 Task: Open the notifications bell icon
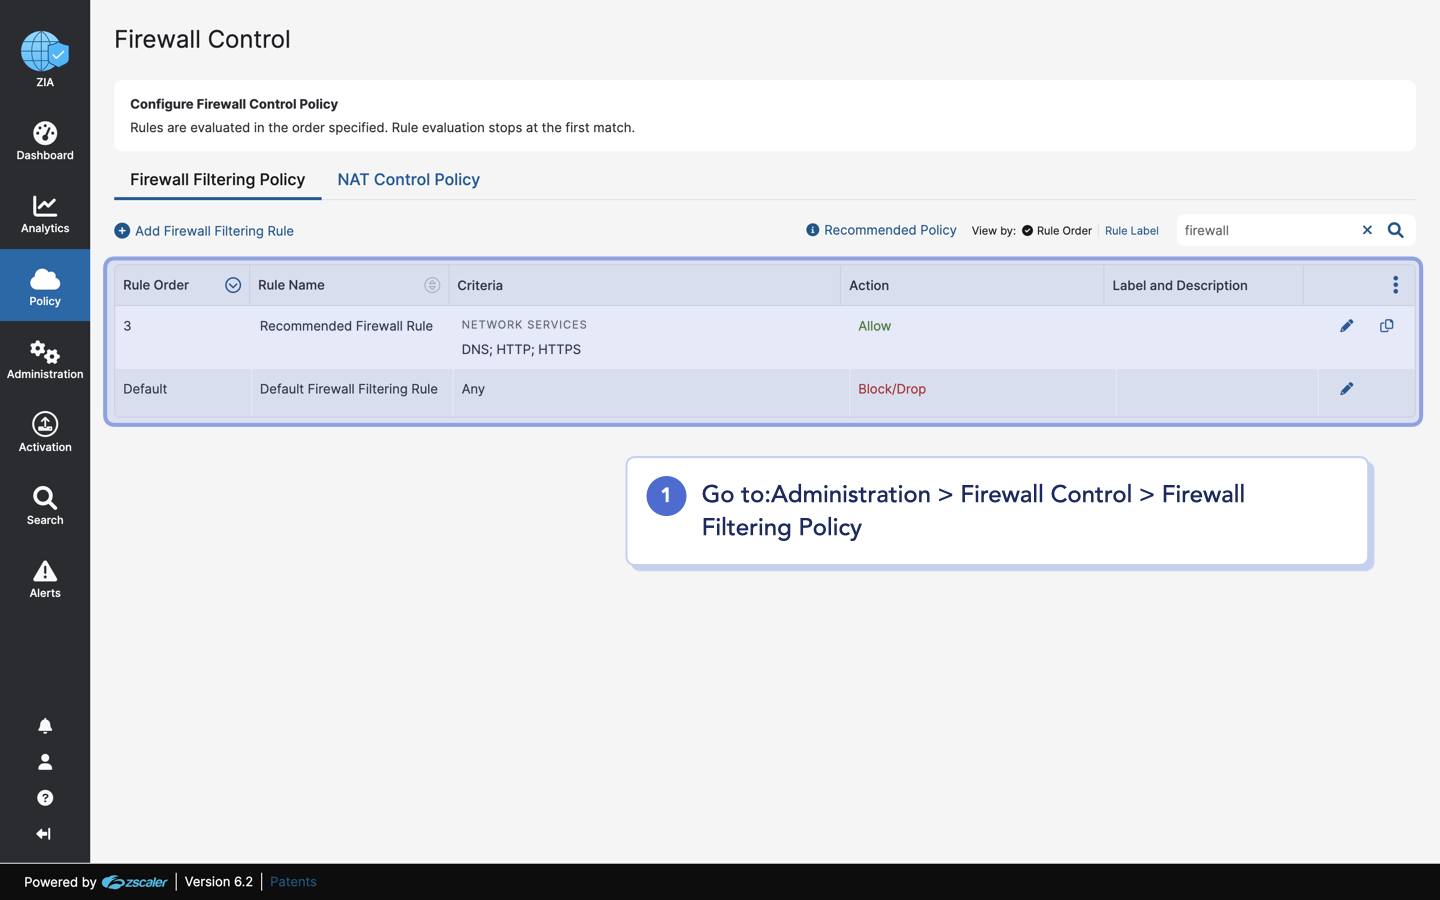click(x=44, y=725)
